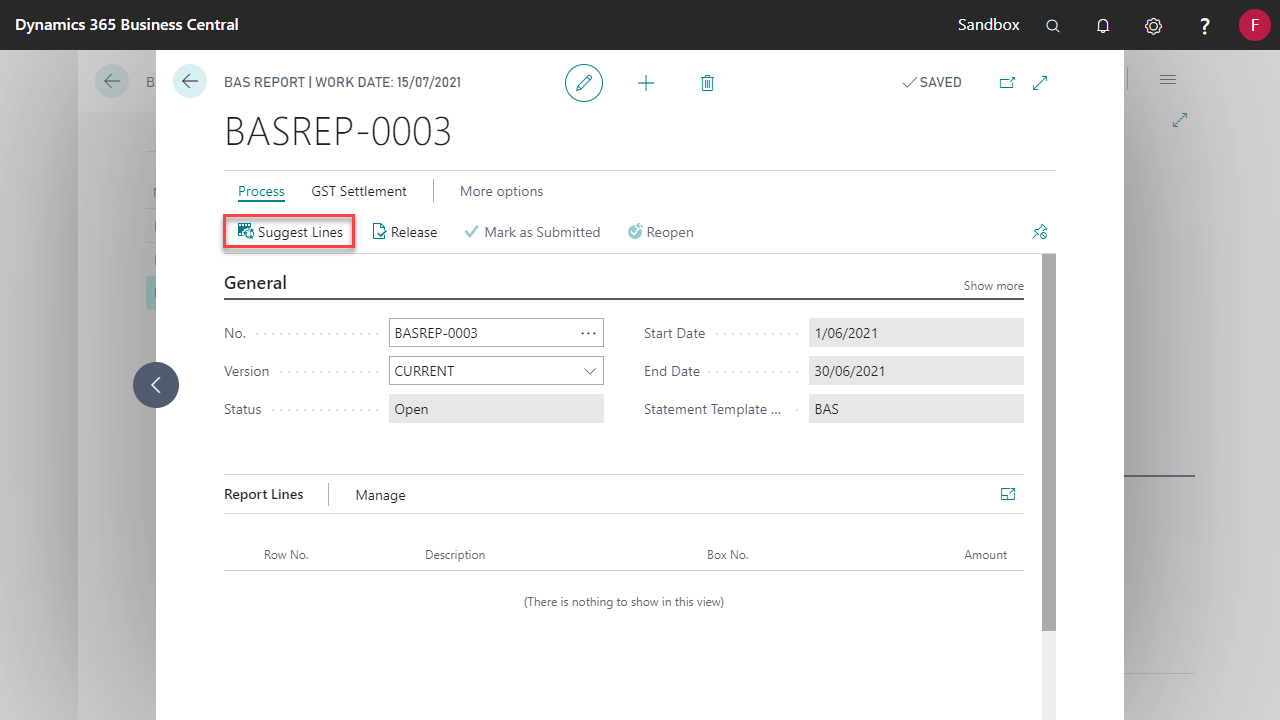
Task: Click the Status field showing Open
Action: (496, 409)
